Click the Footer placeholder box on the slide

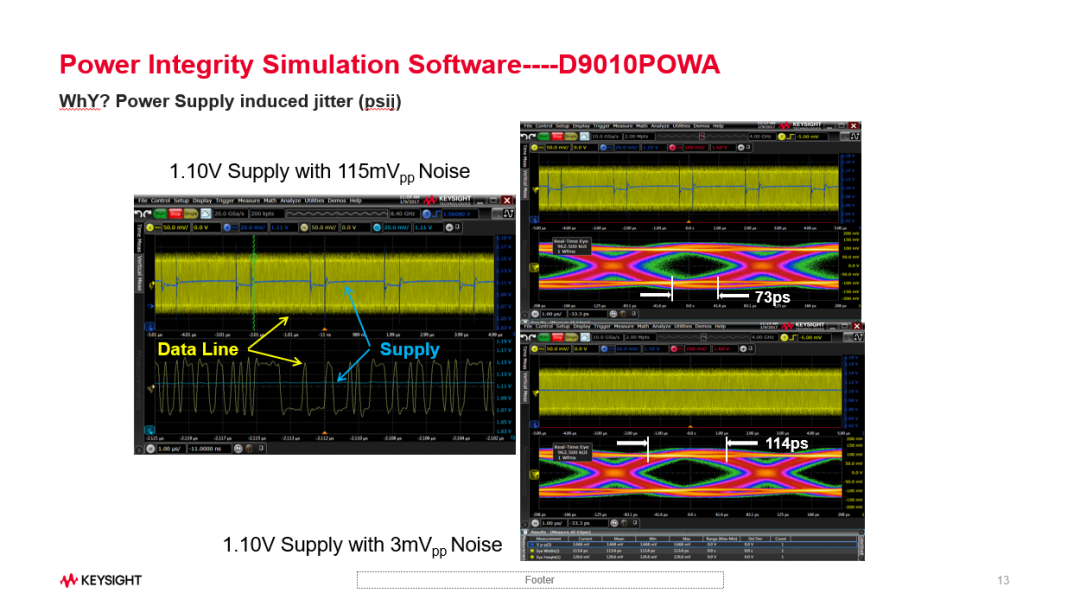pos(540,580)
